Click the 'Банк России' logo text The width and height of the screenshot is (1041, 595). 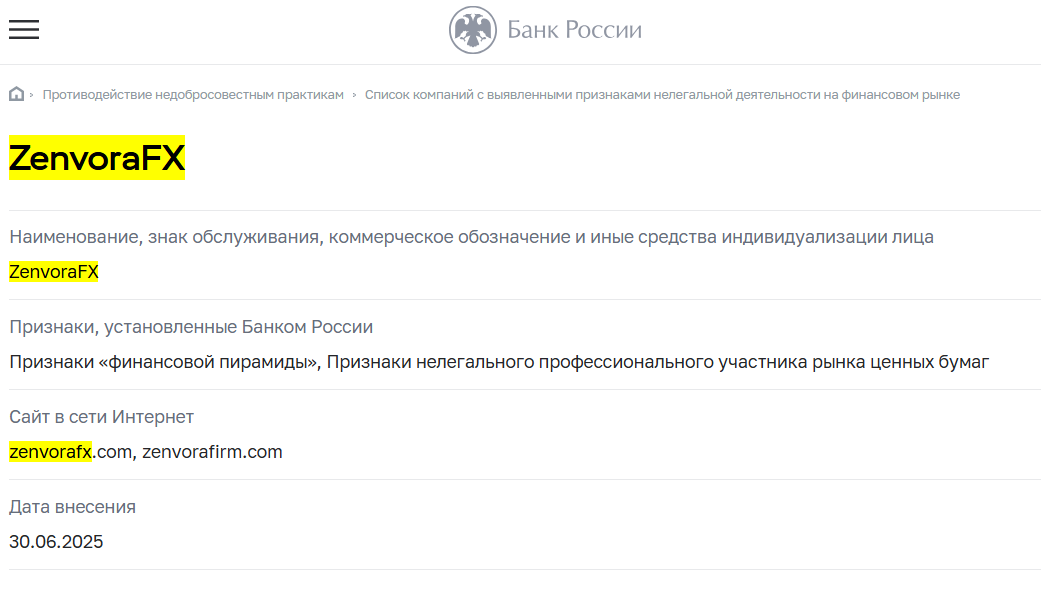574,30
